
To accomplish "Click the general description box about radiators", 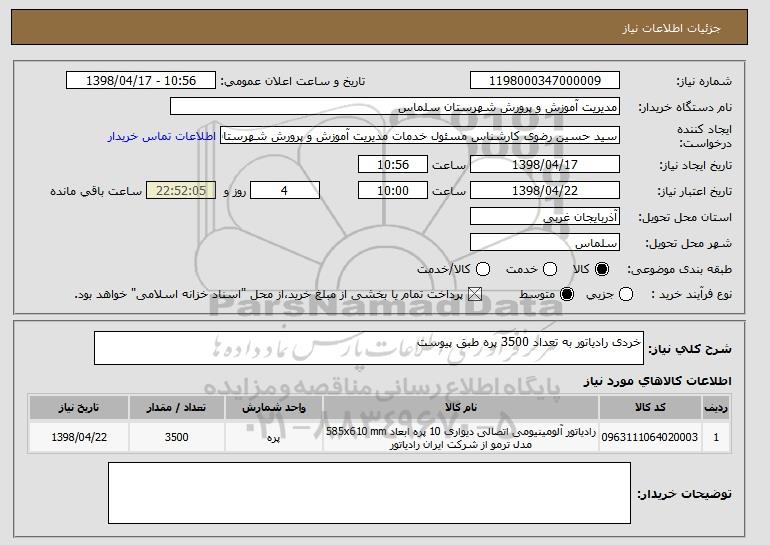I will click(369, 348).
